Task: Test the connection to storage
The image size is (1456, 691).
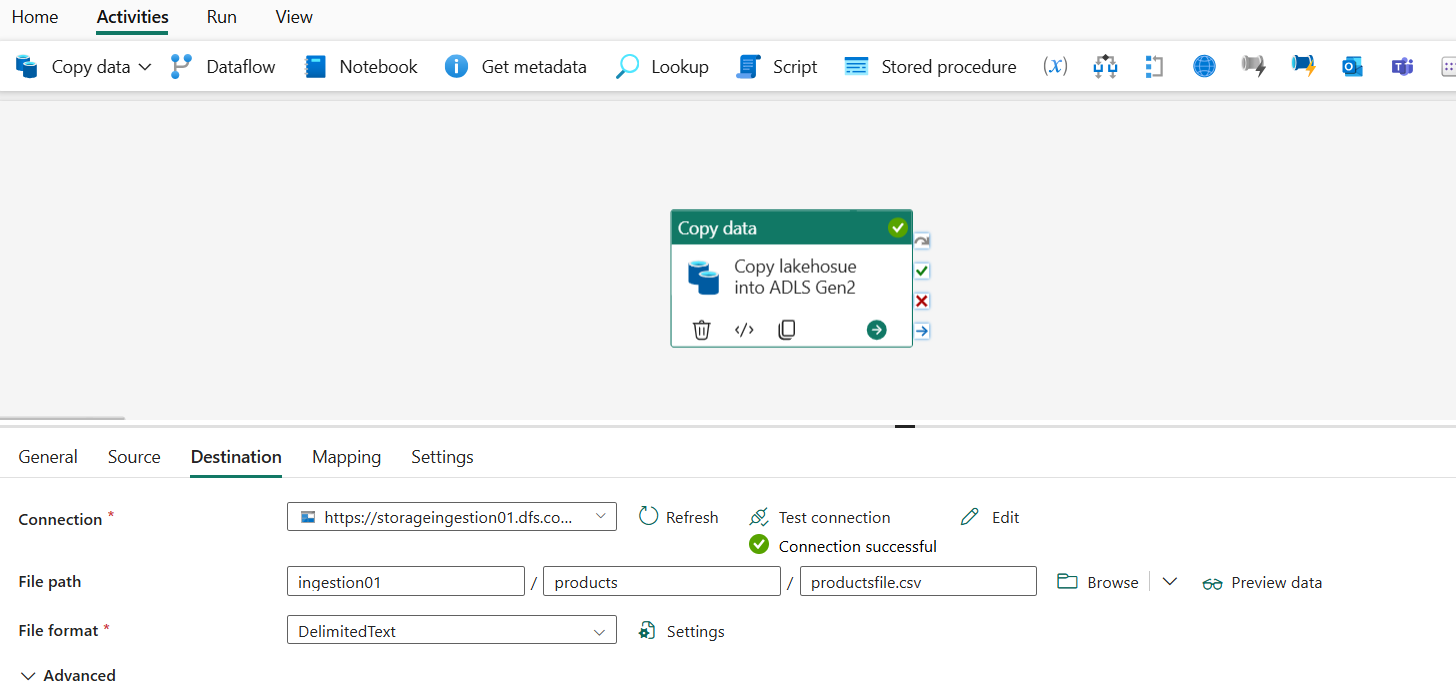Action: (819, 517)
